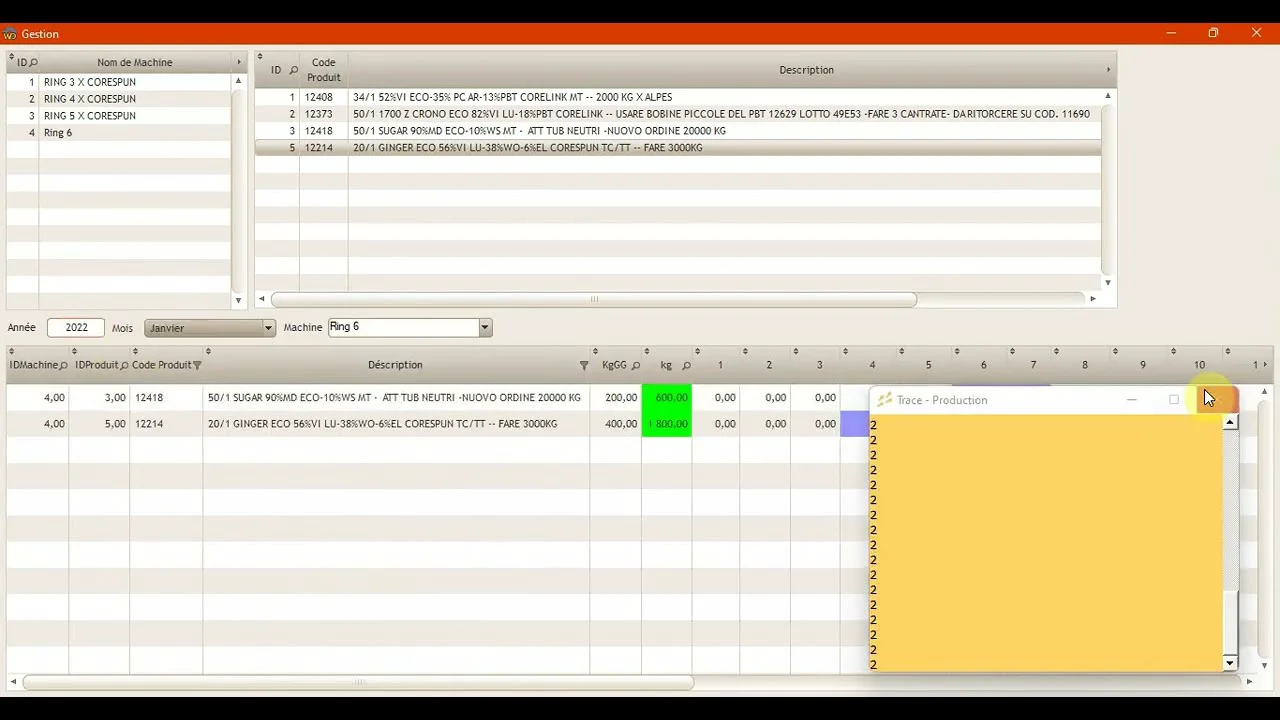Screen dimensions: 1280x720
Task: Close the Trace - Production window
Action: point(1217,400)
